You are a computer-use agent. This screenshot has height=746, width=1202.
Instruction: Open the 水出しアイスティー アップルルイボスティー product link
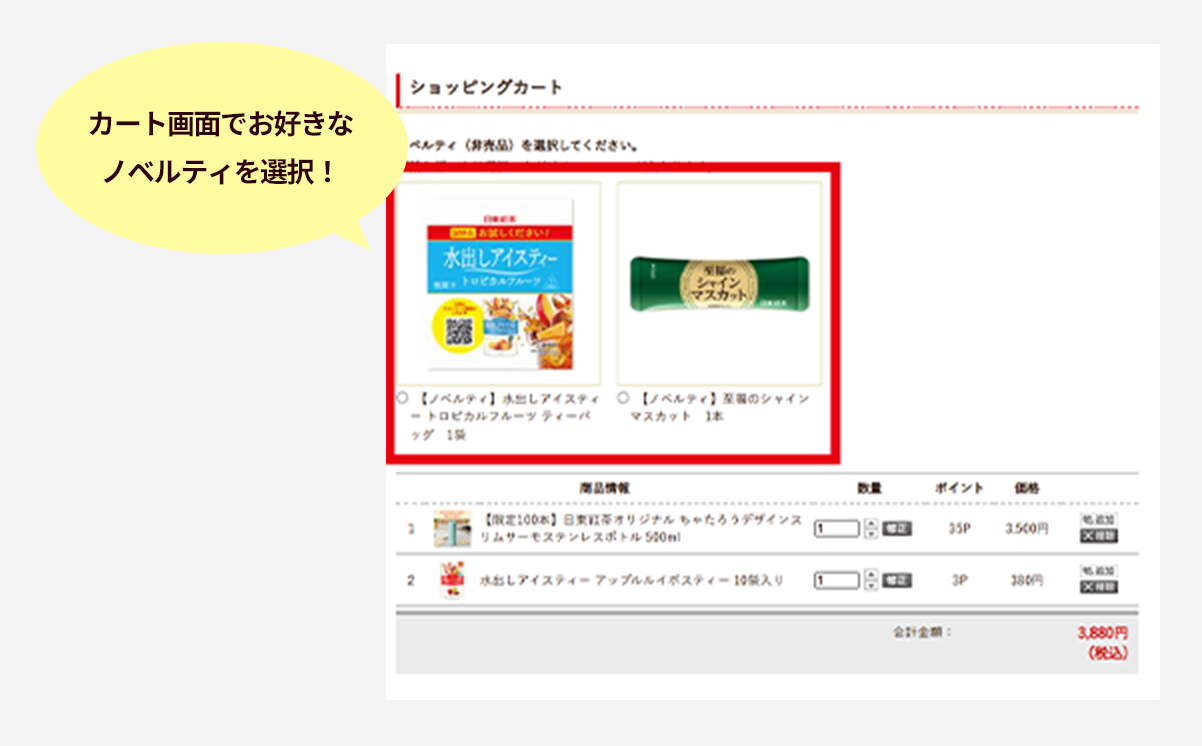(631, 580)
